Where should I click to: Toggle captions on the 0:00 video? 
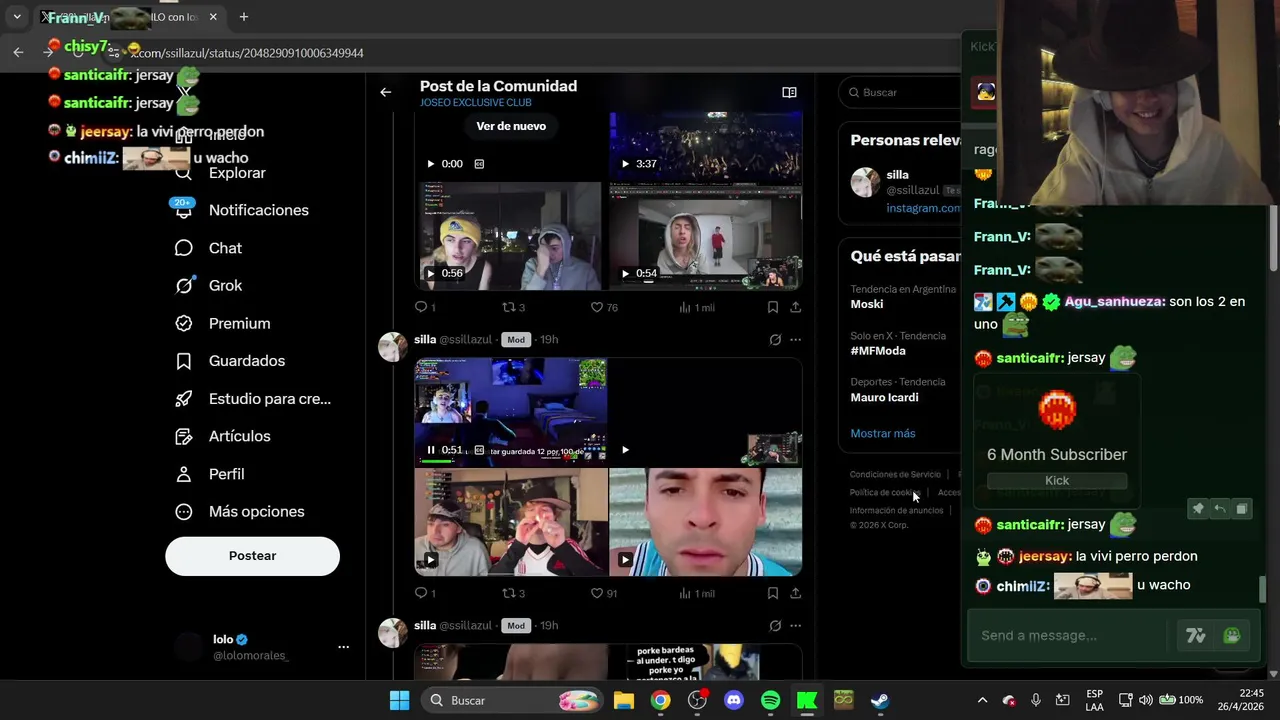479,164
